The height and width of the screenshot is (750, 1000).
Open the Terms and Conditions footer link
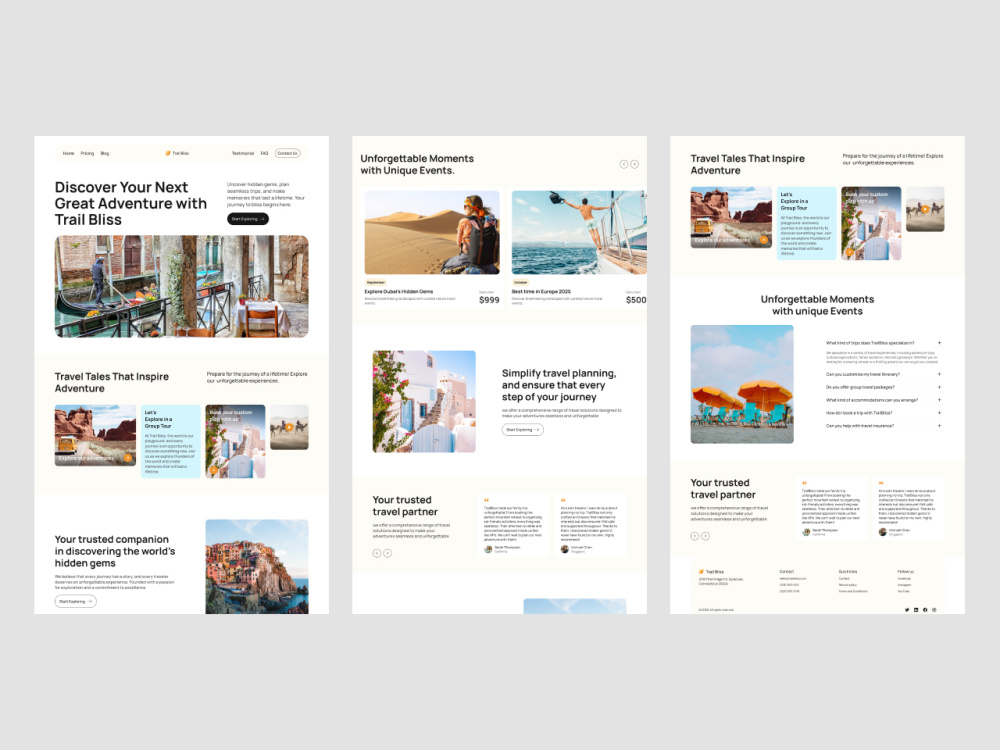point(853,591)
